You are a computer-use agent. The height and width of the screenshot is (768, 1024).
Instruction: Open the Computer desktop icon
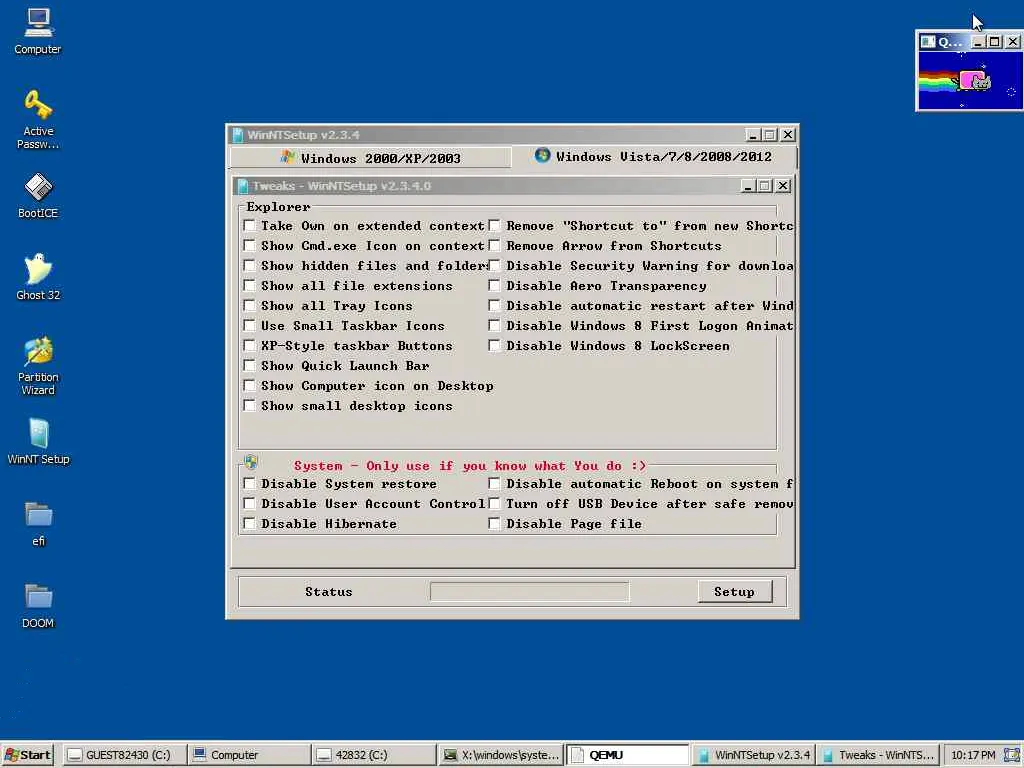coord(38,31)
